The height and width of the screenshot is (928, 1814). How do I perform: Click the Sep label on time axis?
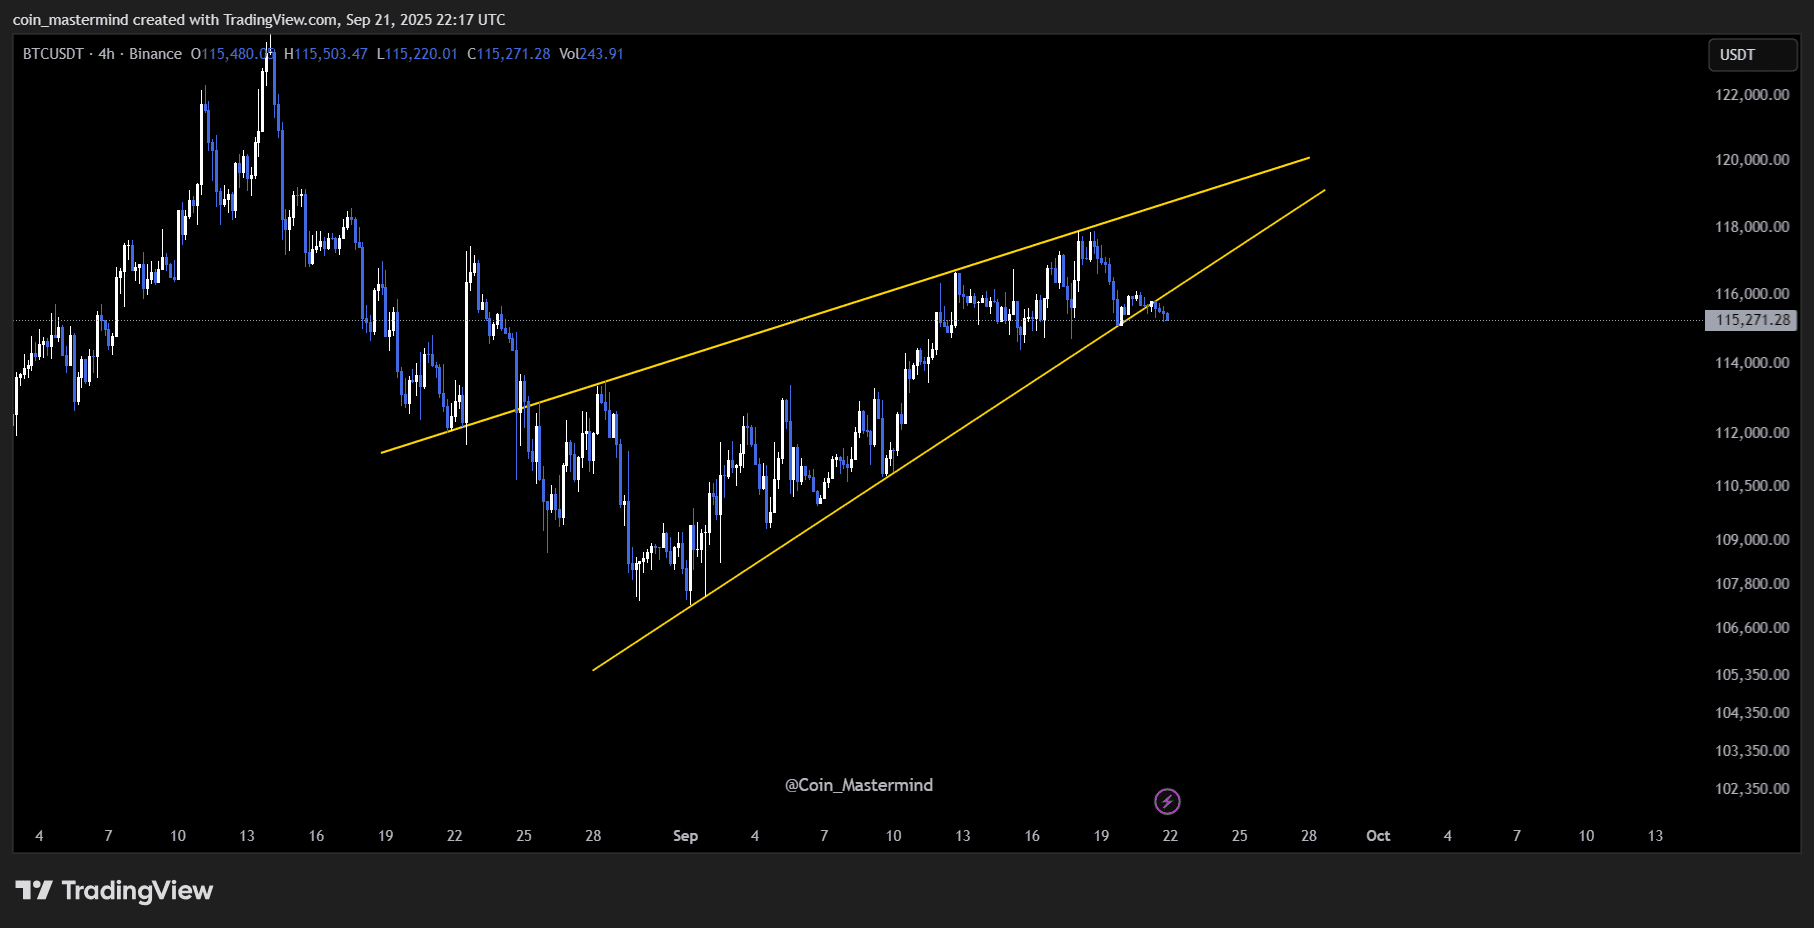click(x=685, y=836)
